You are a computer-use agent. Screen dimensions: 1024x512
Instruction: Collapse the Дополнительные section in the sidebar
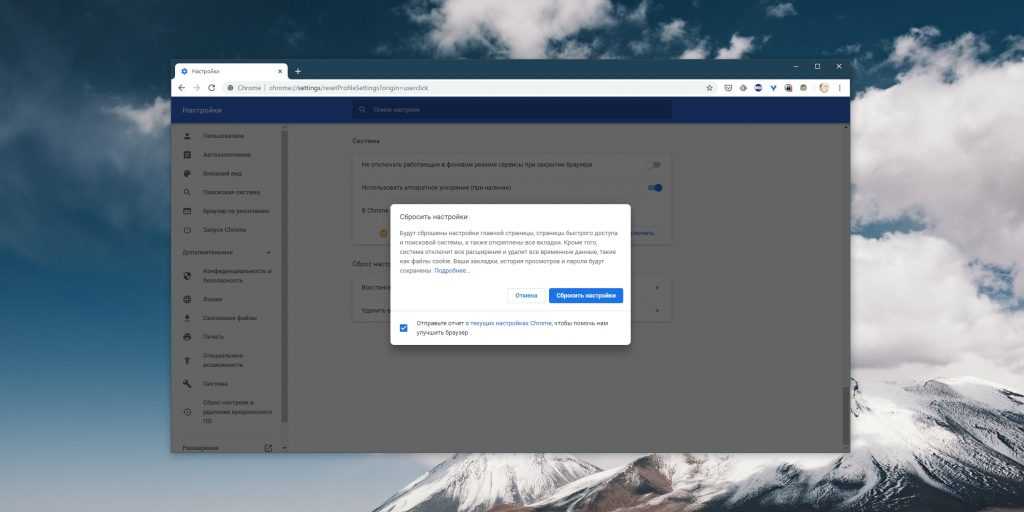pyautogui.click(x=268, y=252)
